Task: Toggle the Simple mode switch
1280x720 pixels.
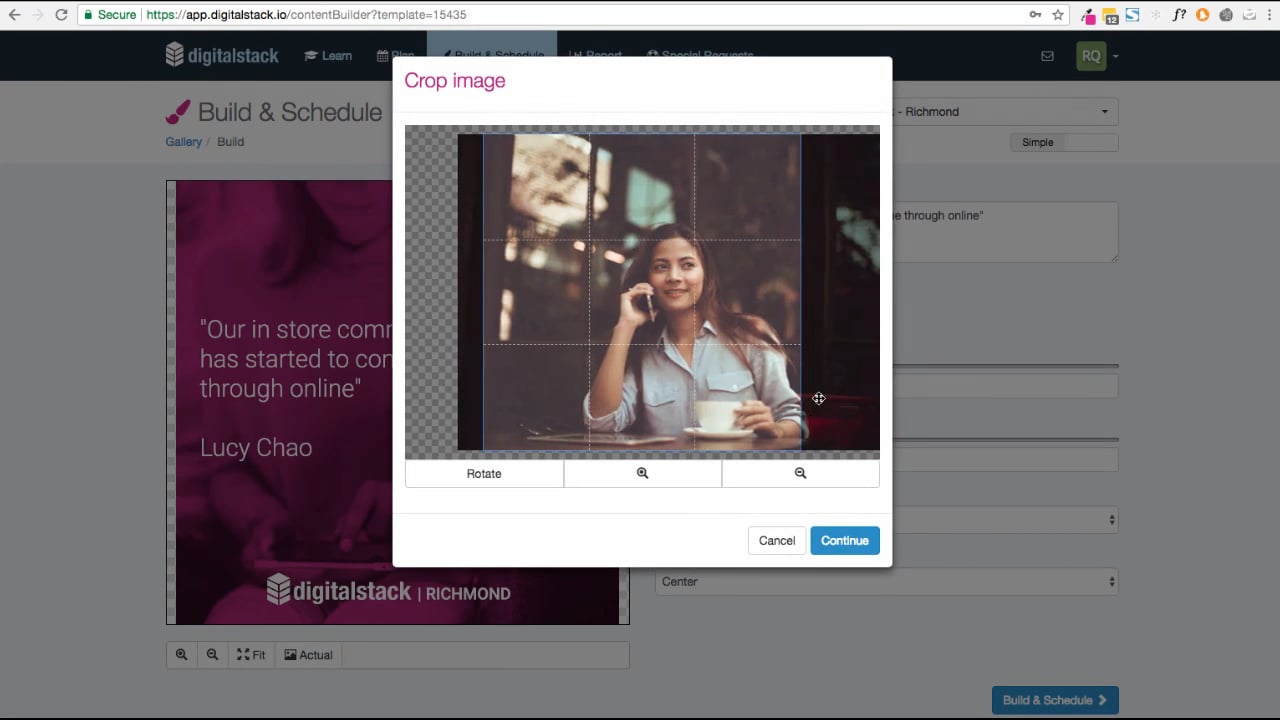Action: (1064, 142)
